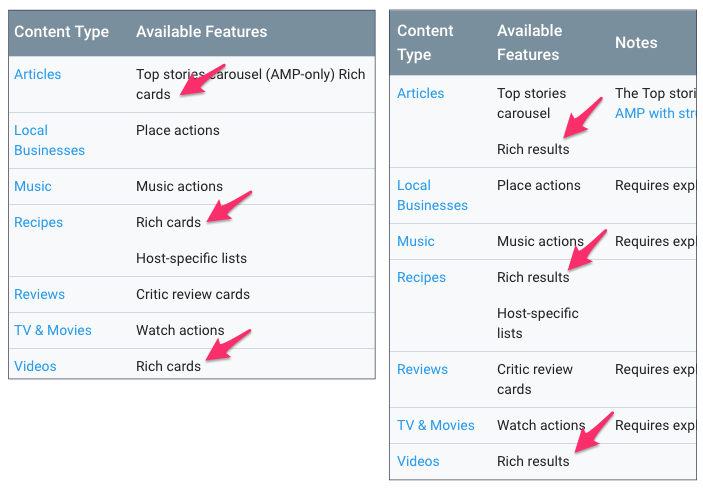Click the Videos link in left table
Screen dimensions: 703x488
tap(35, 366)
